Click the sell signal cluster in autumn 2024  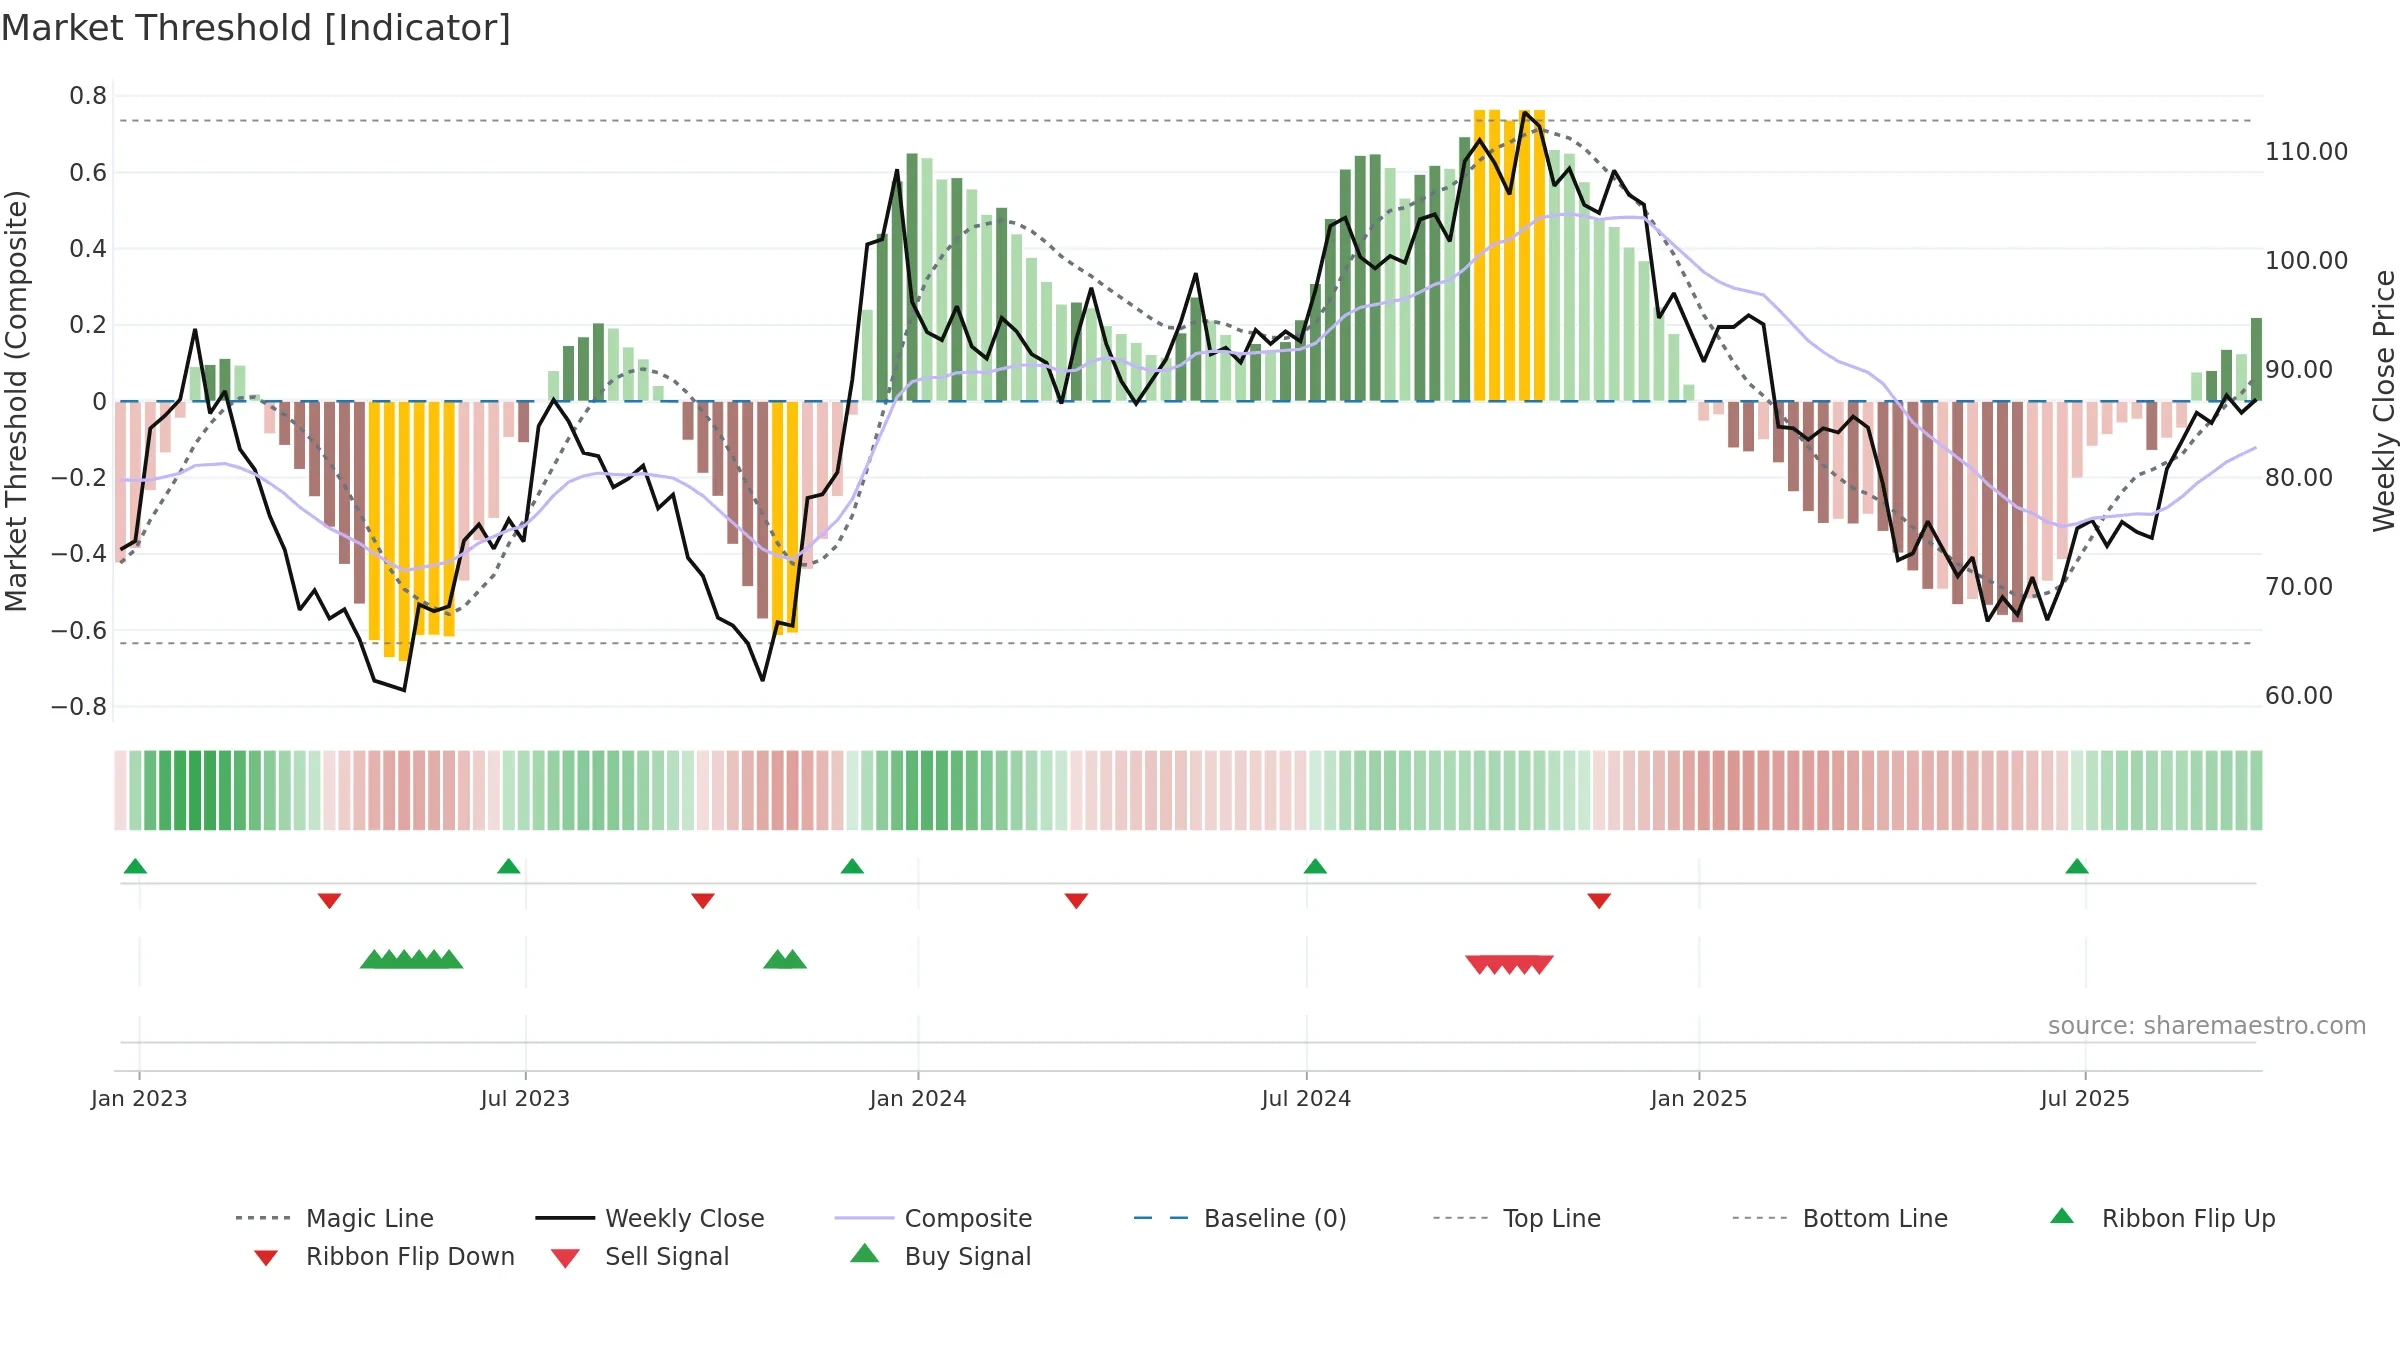click(1509, 965)
